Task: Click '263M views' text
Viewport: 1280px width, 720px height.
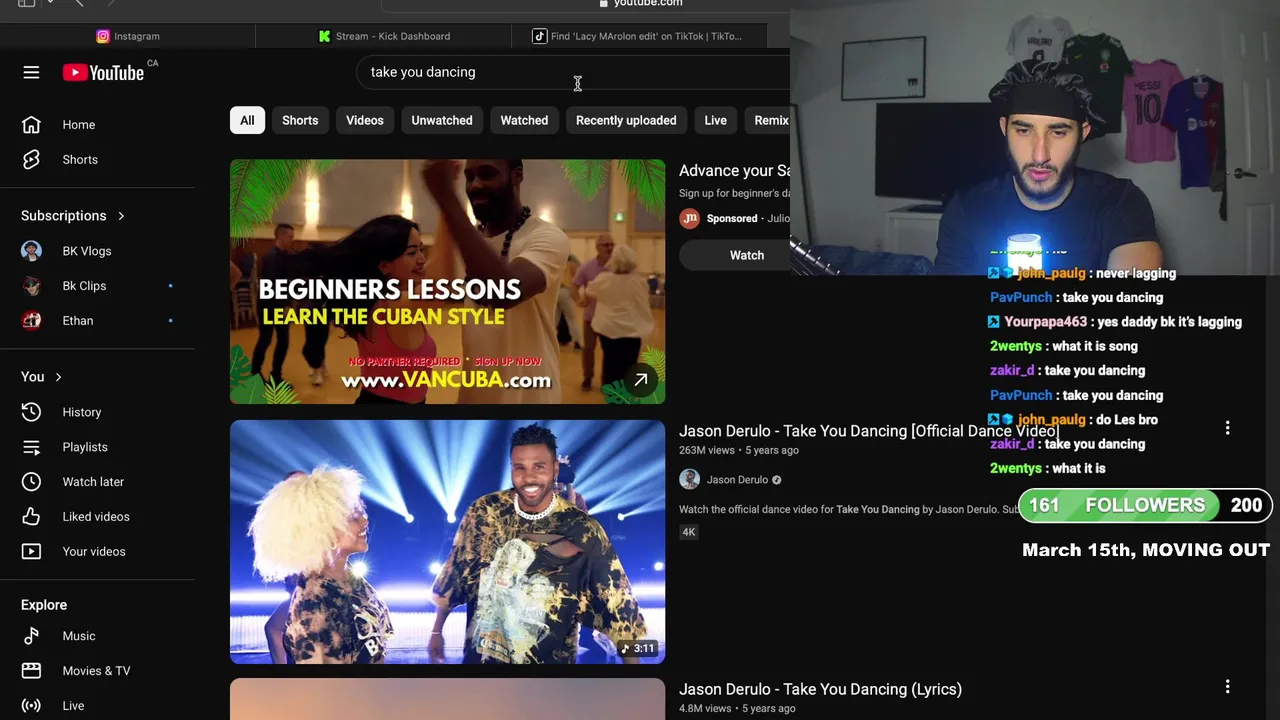Action: click(x=707, y=450)
